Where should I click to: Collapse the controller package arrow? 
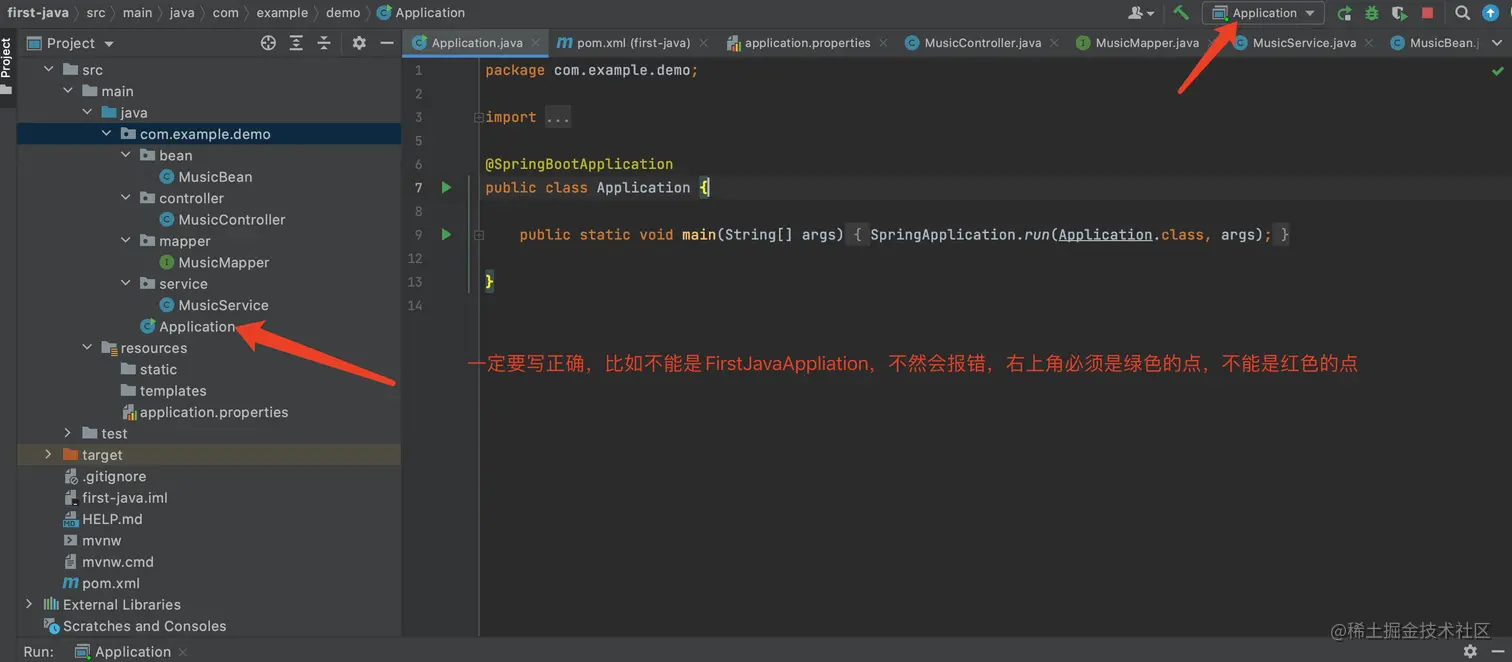[x=126, y=198]
